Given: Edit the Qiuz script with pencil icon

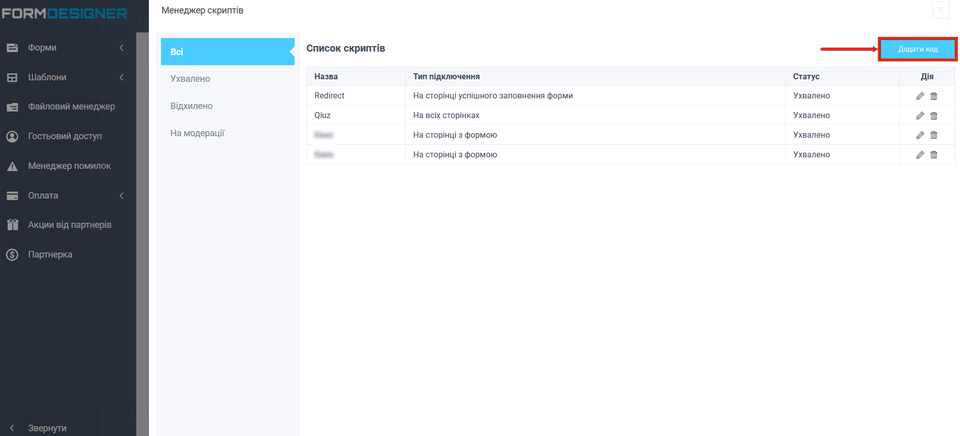Looking at the screenshot, I should pos(920,116).
